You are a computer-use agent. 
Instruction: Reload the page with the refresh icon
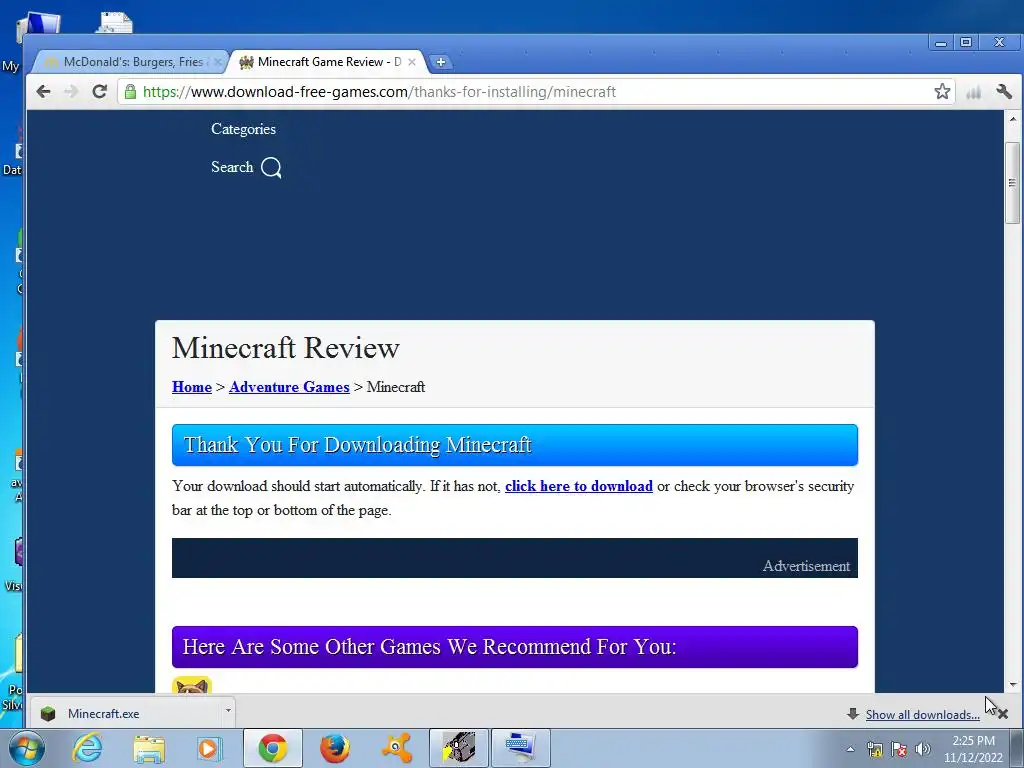(99, 91)
